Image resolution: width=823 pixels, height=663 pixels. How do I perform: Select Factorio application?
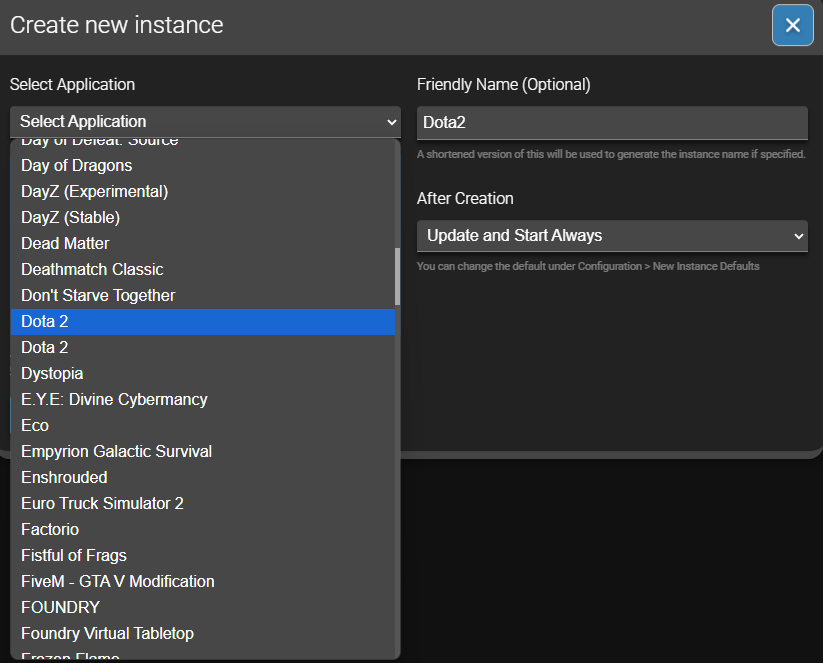(203, 530)
